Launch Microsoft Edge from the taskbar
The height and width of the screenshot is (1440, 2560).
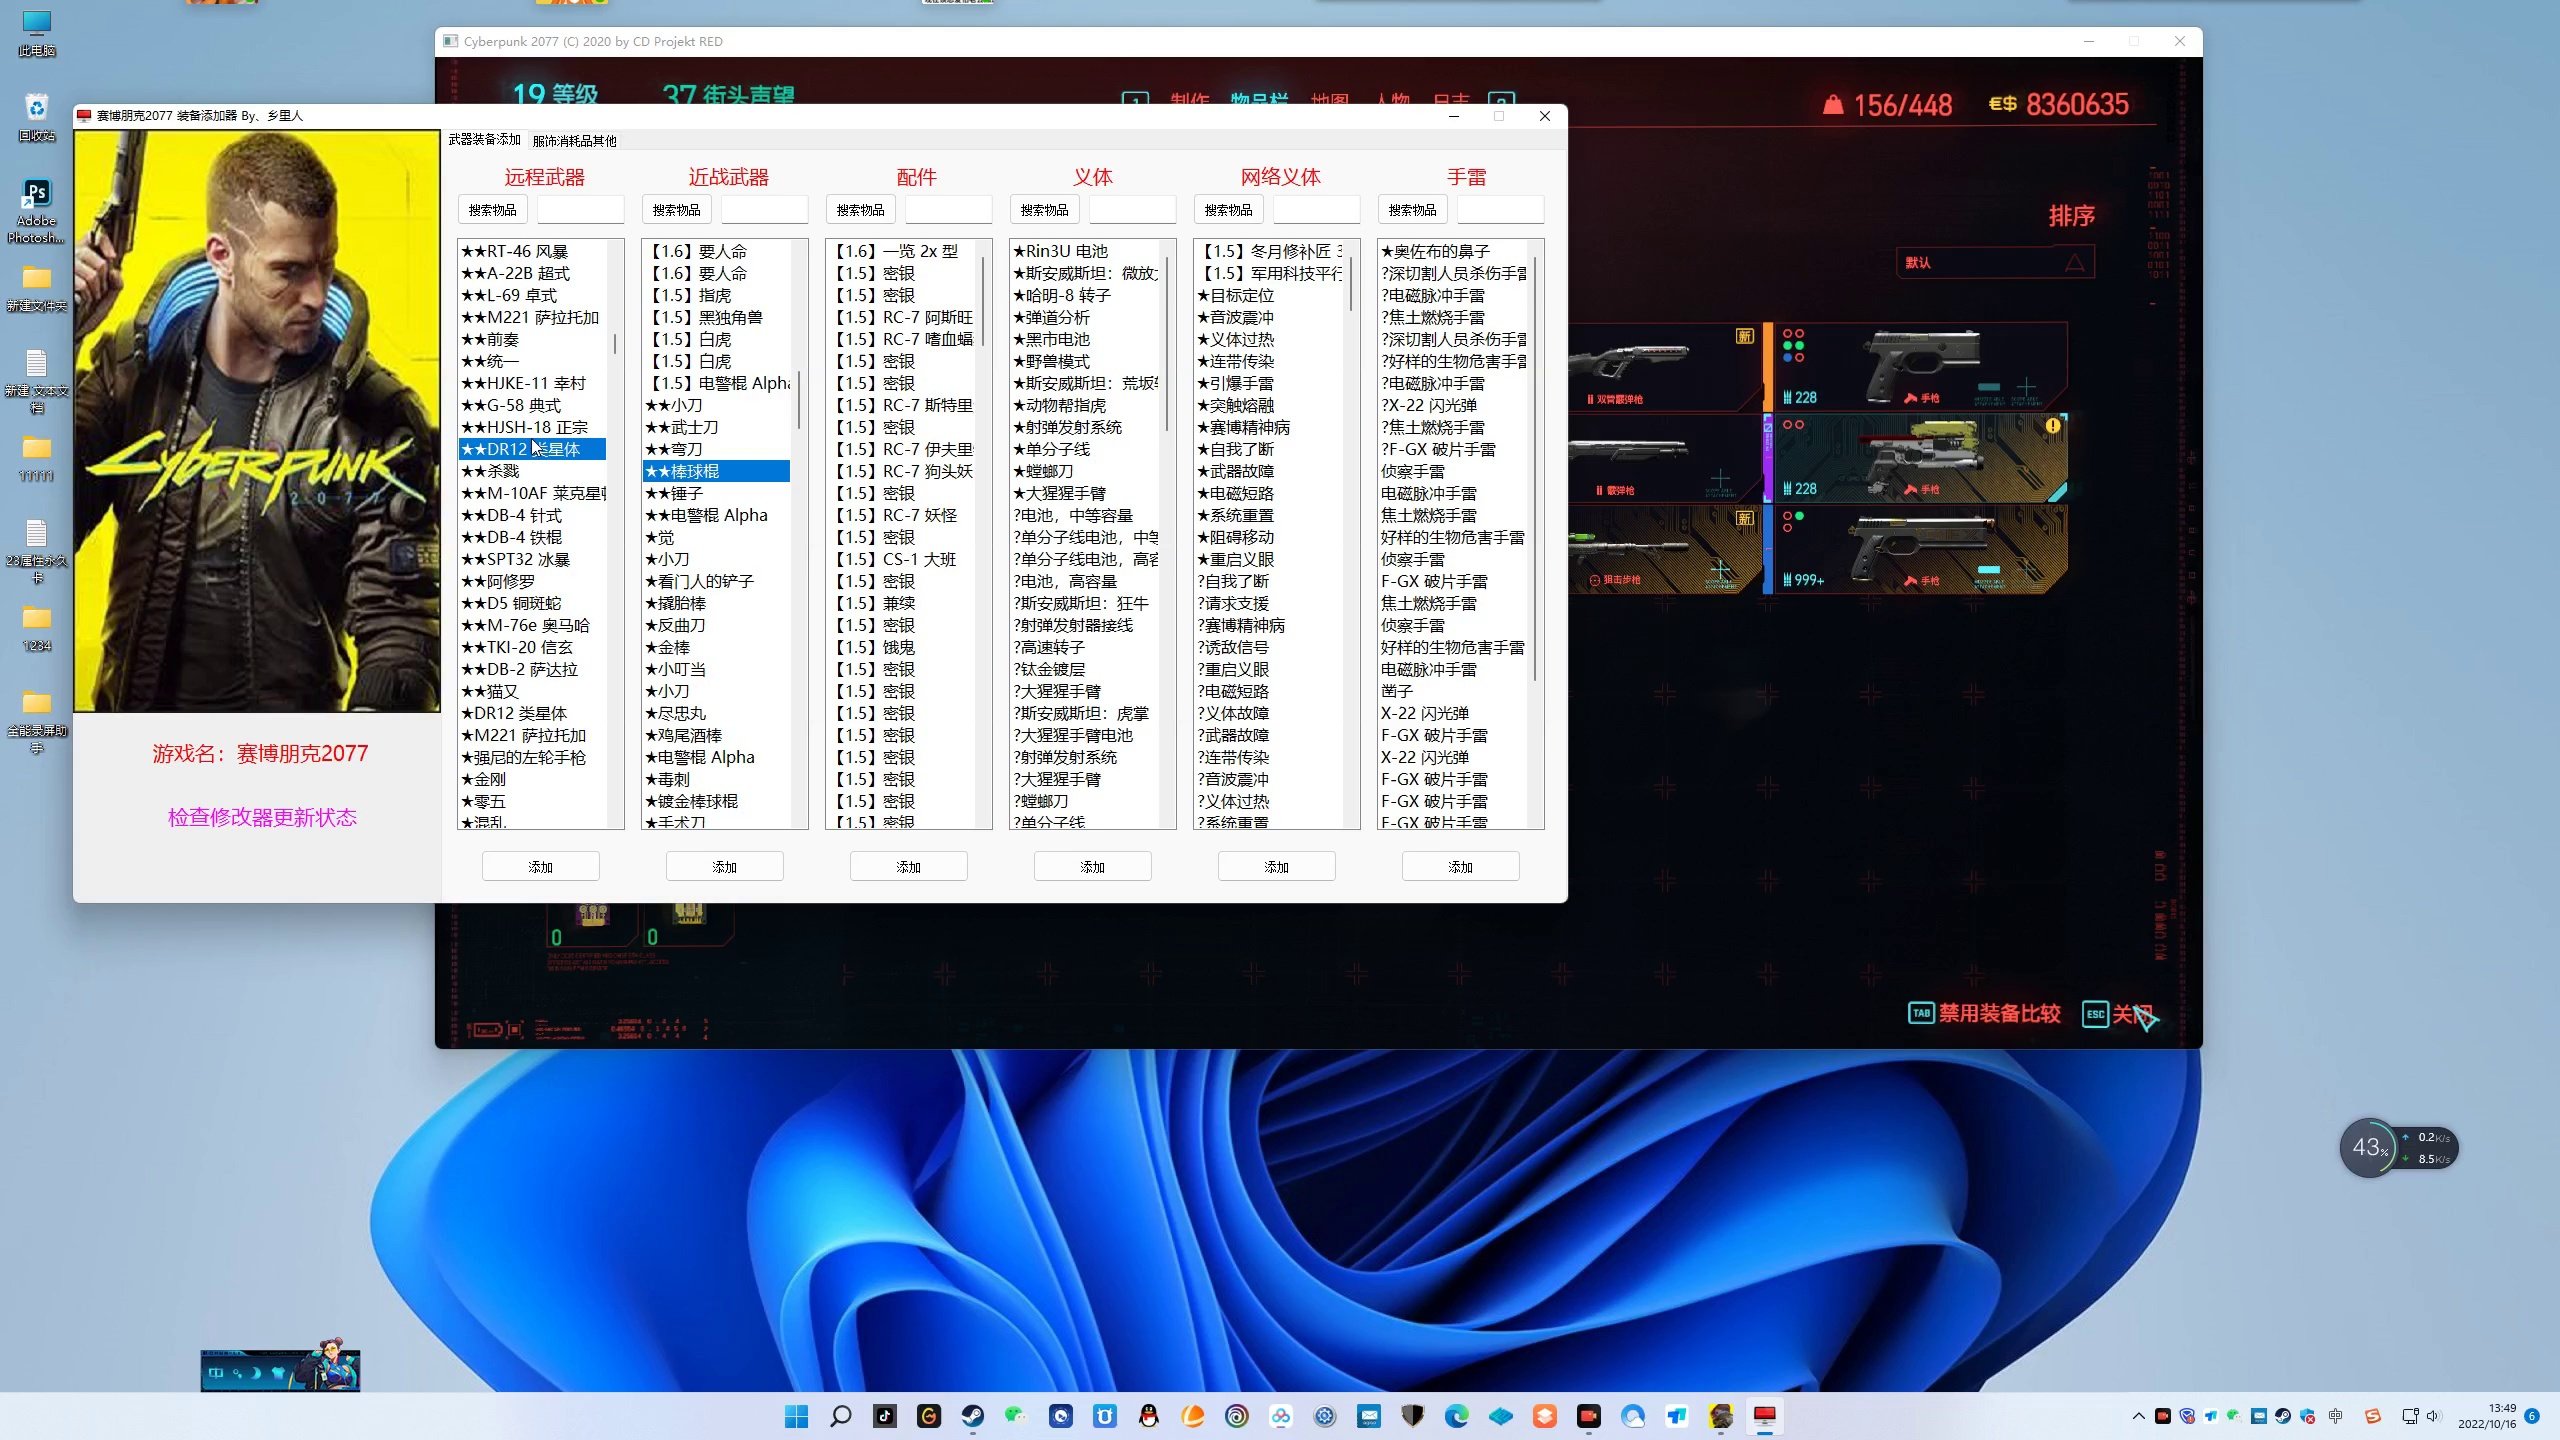pos(1456,1416)
